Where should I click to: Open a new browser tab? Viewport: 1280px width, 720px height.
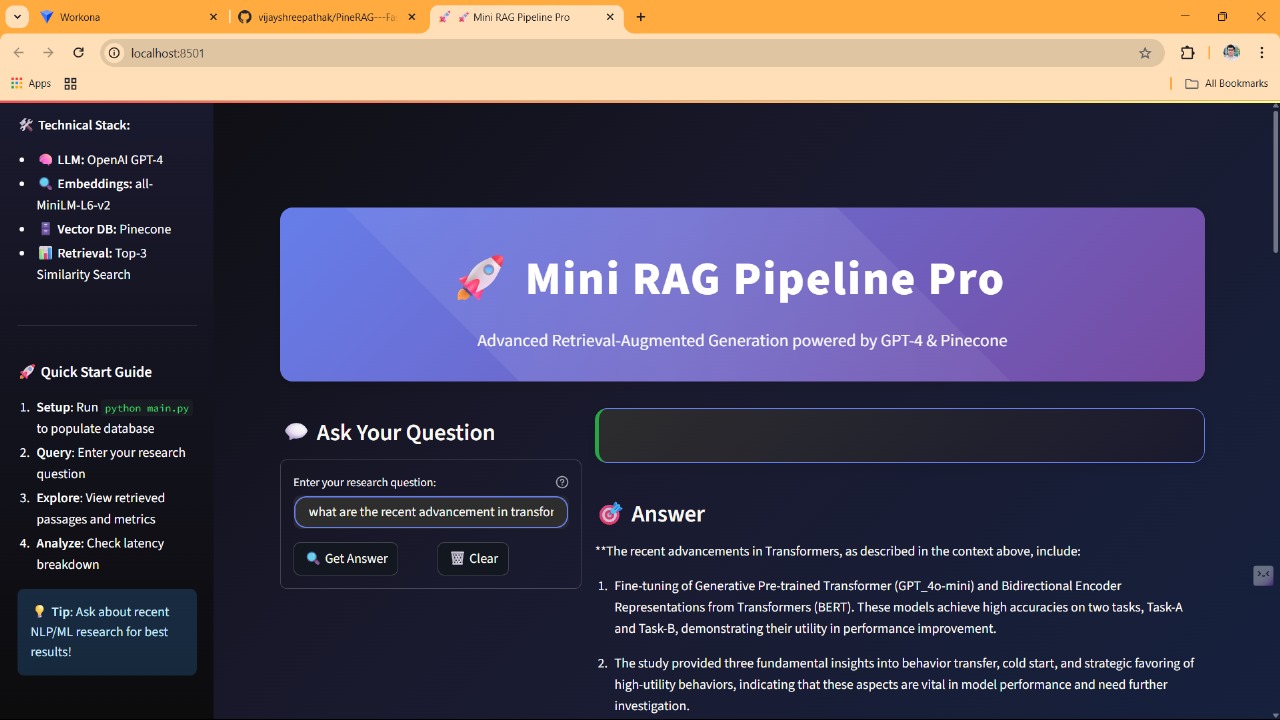coord(641,17)
